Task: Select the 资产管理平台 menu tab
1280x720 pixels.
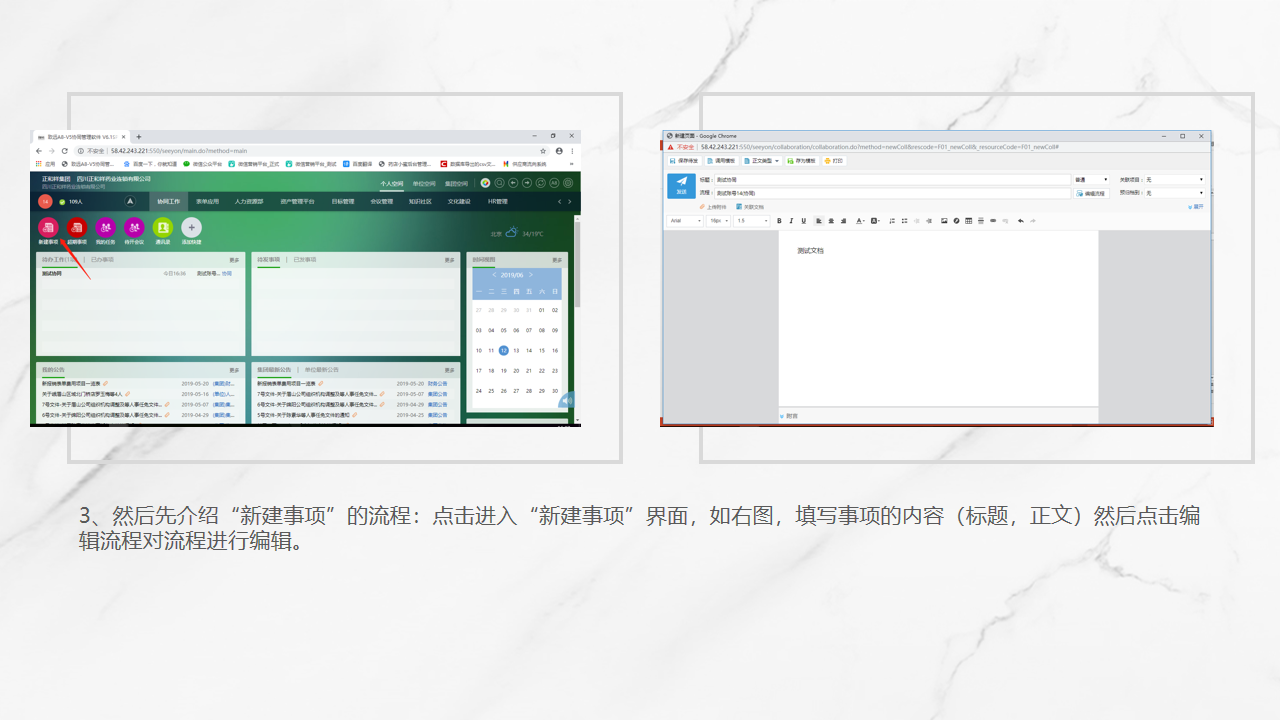Action: pos(297,201)
